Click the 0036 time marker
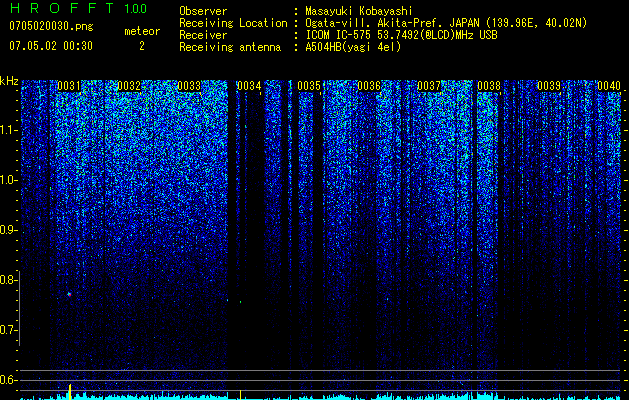 point(369,86)
